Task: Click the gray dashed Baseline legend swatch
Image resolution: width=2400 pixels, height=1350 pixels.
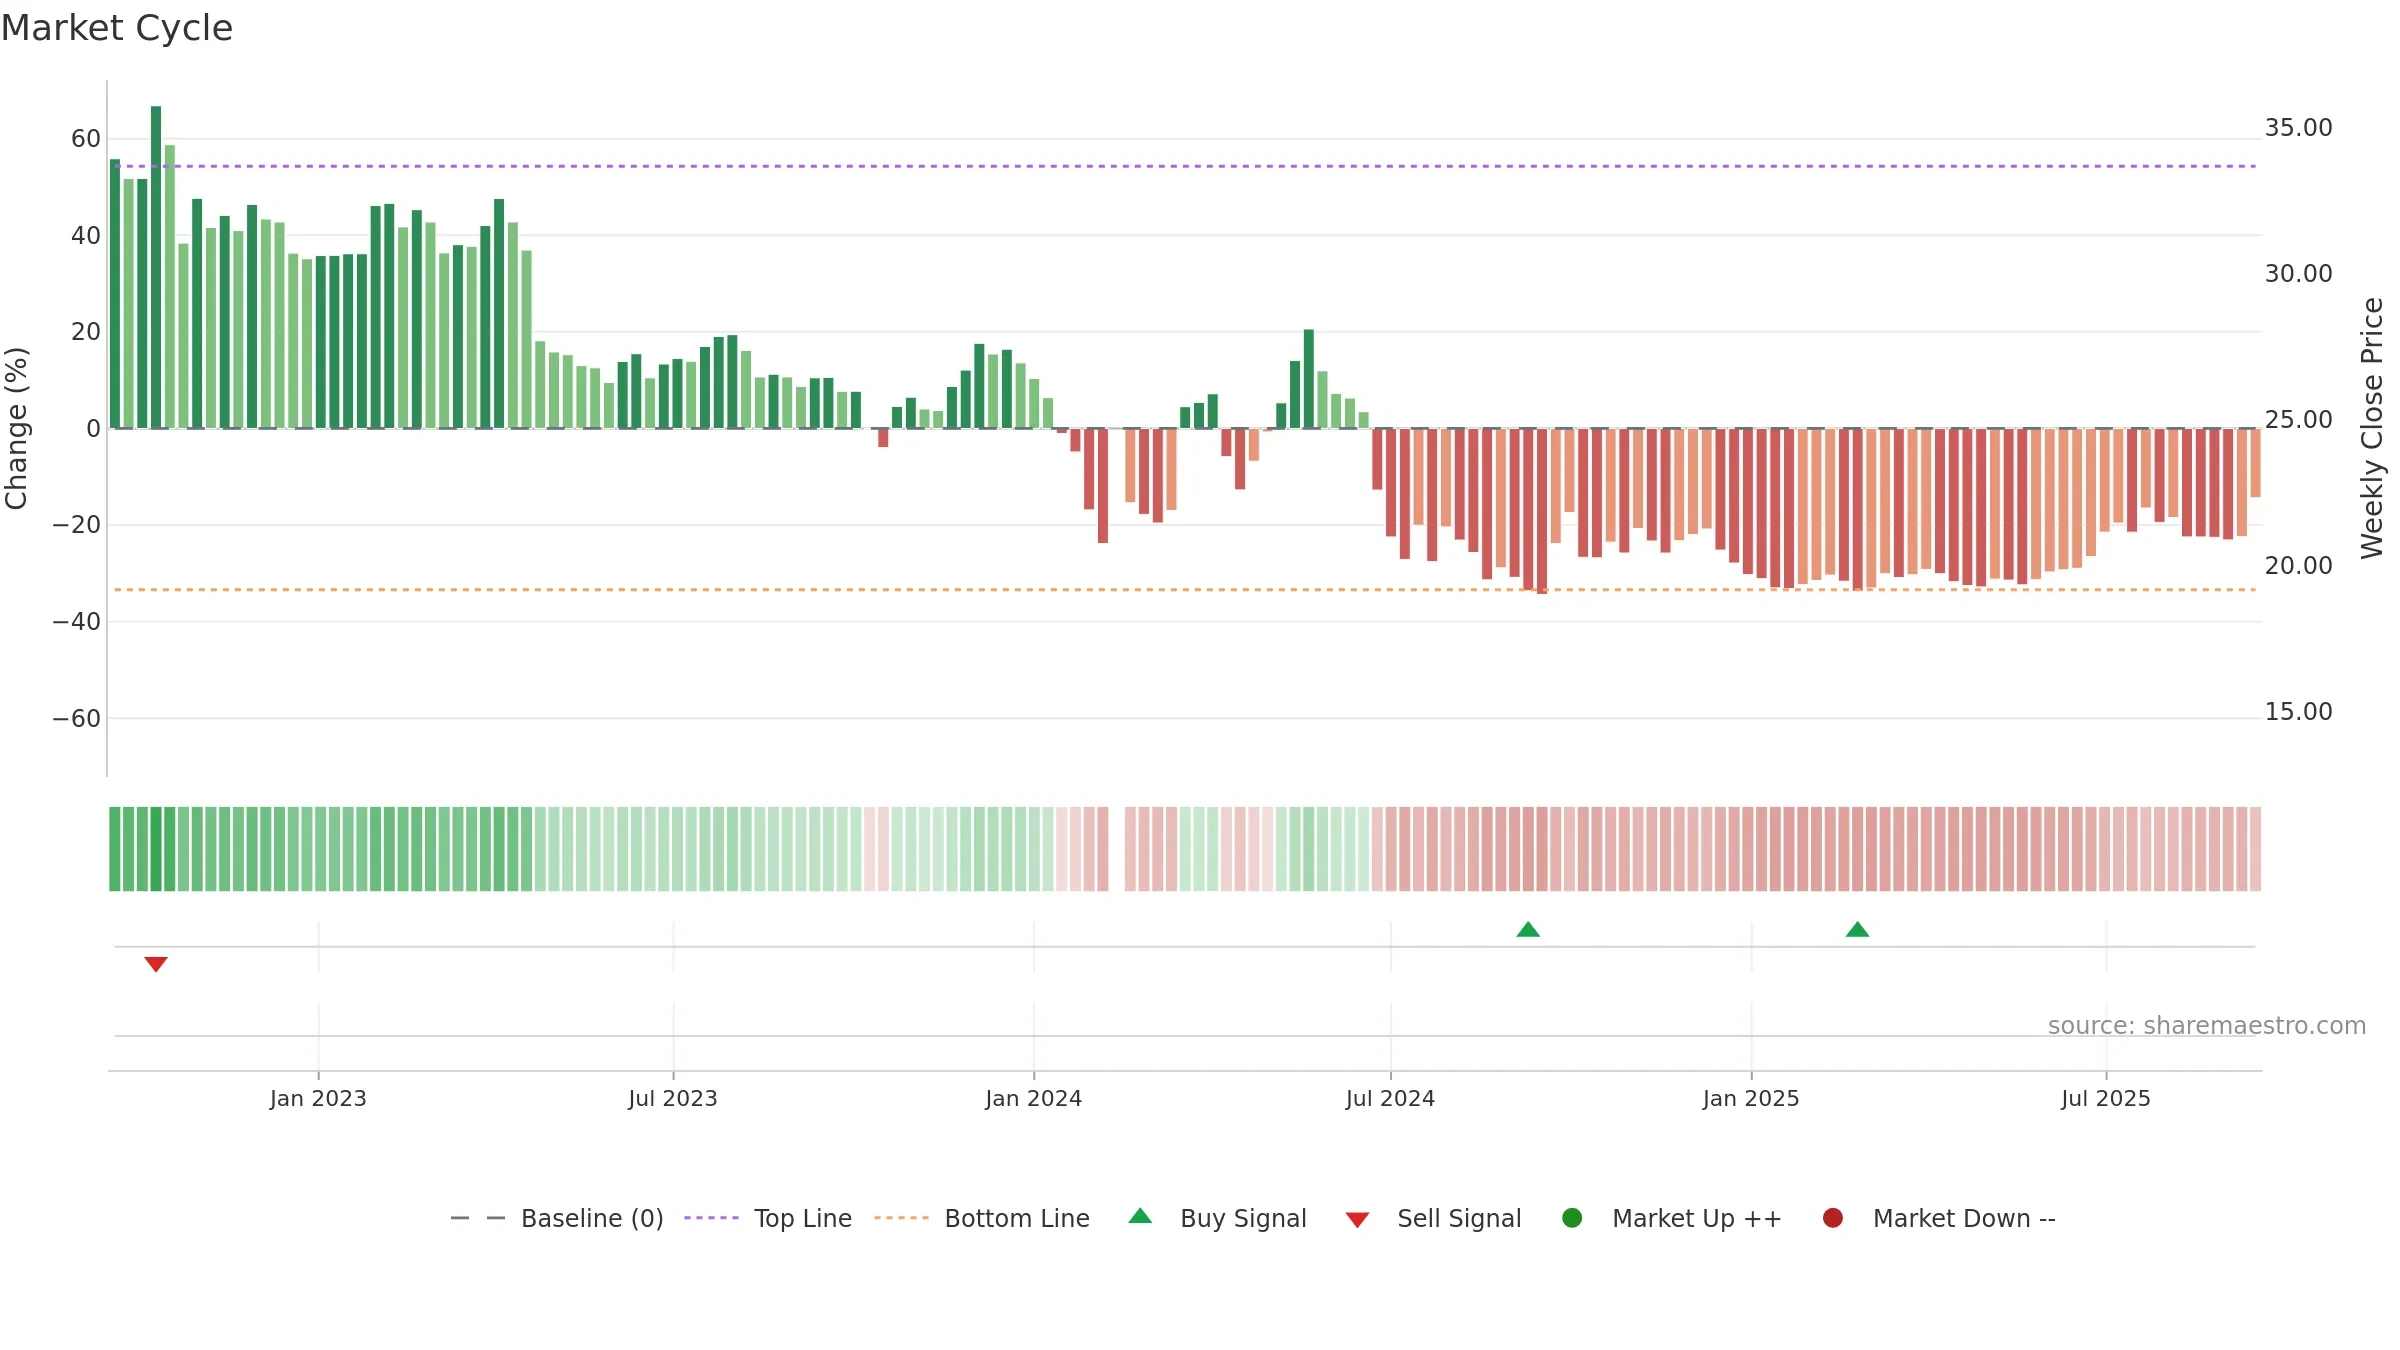Action: tap(478, 1218)
